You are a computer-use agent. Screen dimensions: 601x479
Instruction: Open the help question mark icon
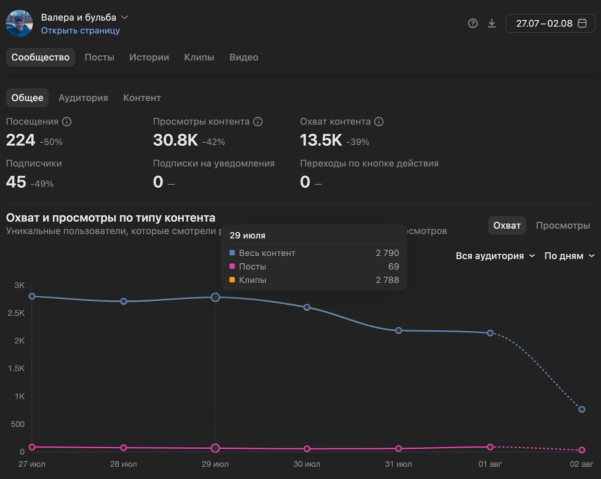coord(473,24)
